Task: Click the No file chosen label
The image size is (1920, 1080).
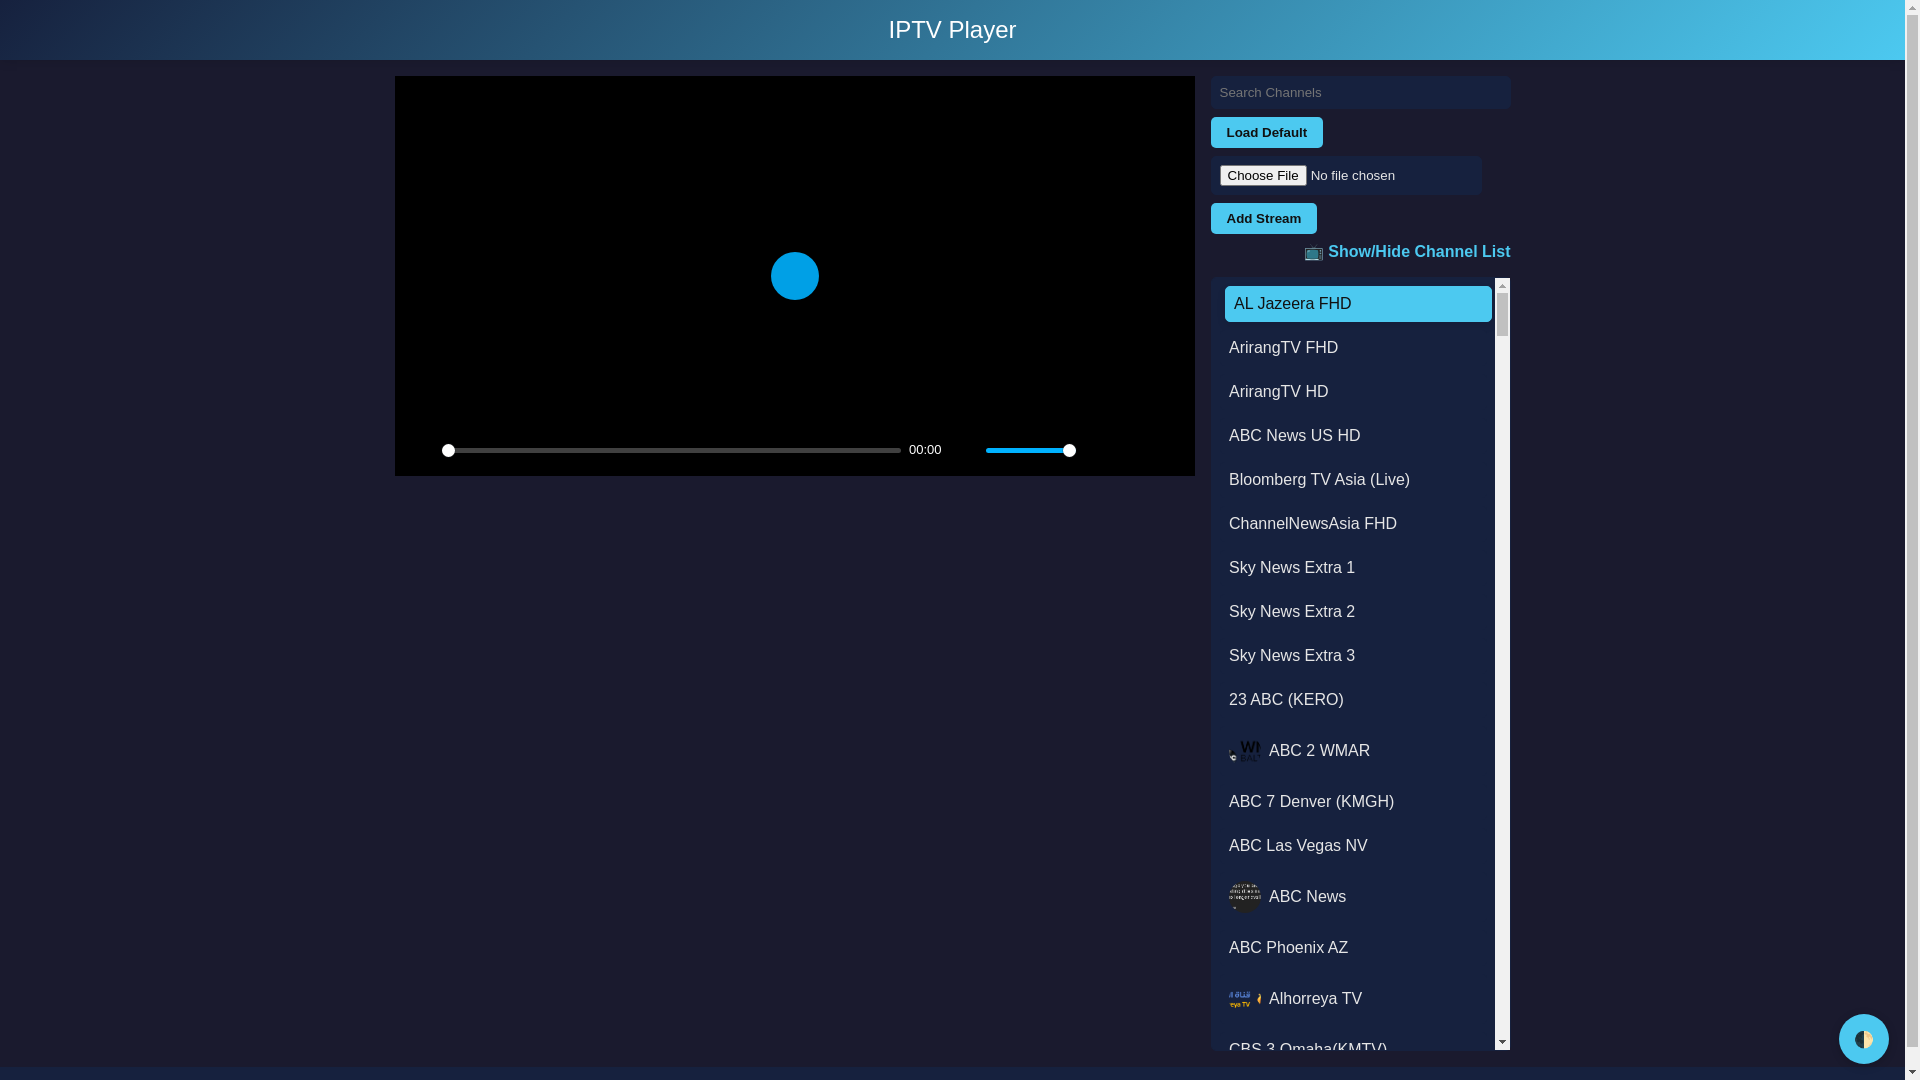Action: [1352, 176]
